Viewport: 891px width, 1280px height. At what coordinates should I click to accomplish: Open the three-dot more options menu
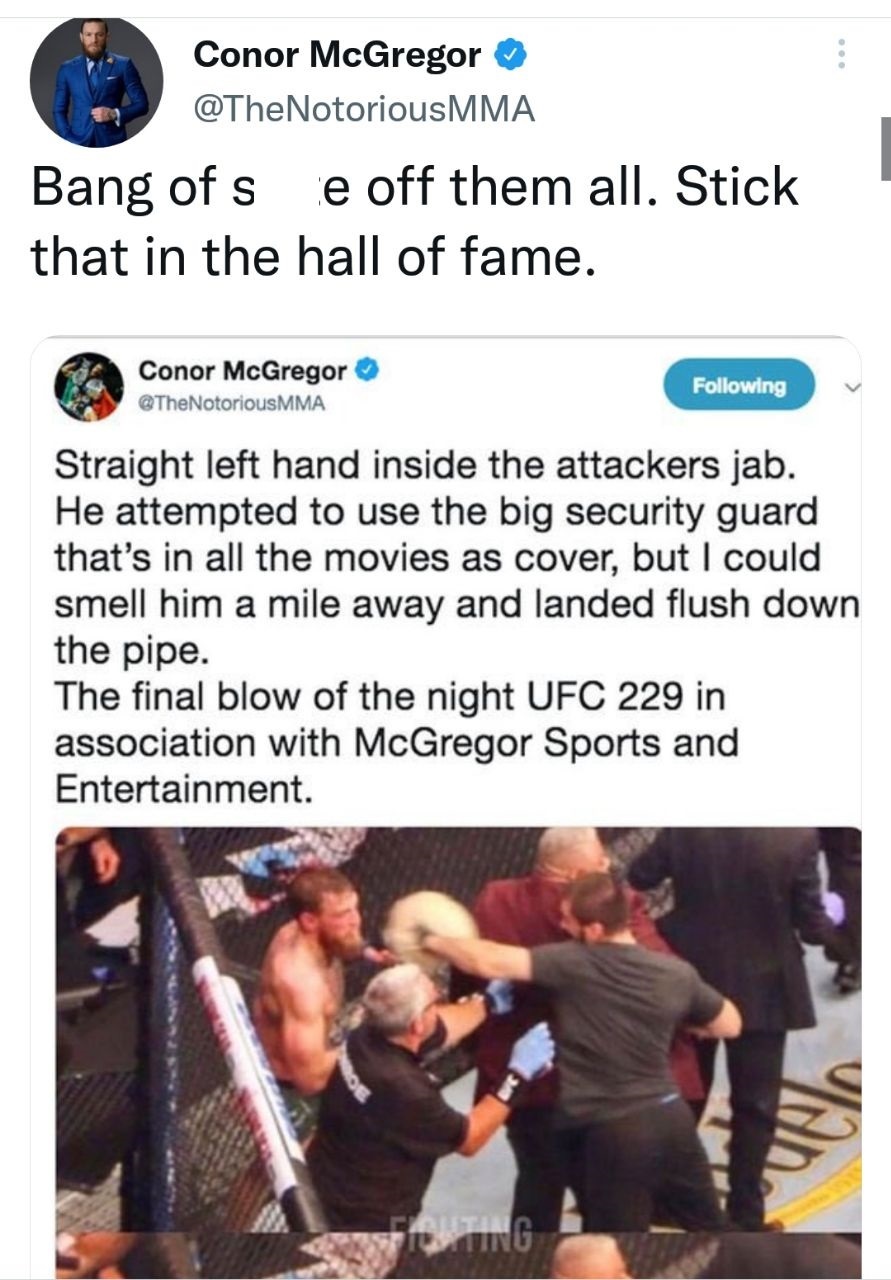point(841,53)
